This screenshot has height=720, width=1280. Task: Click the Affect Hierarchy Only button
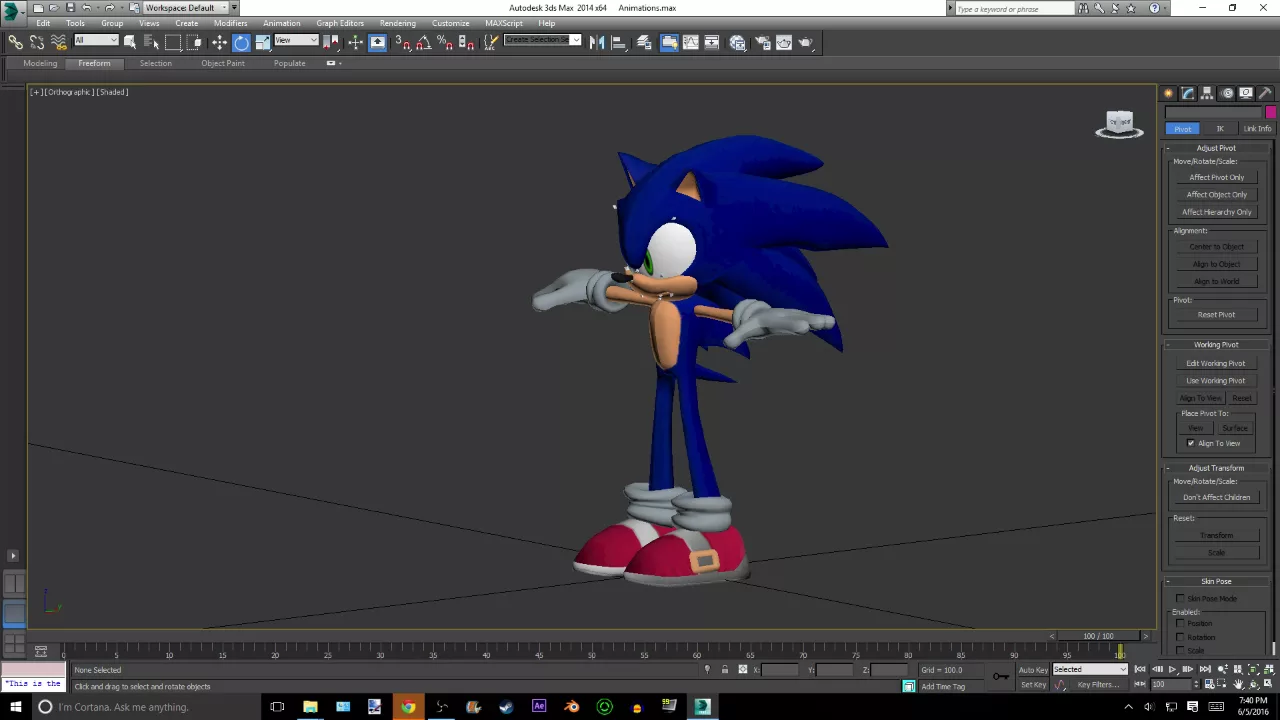tap(1216, 212)
